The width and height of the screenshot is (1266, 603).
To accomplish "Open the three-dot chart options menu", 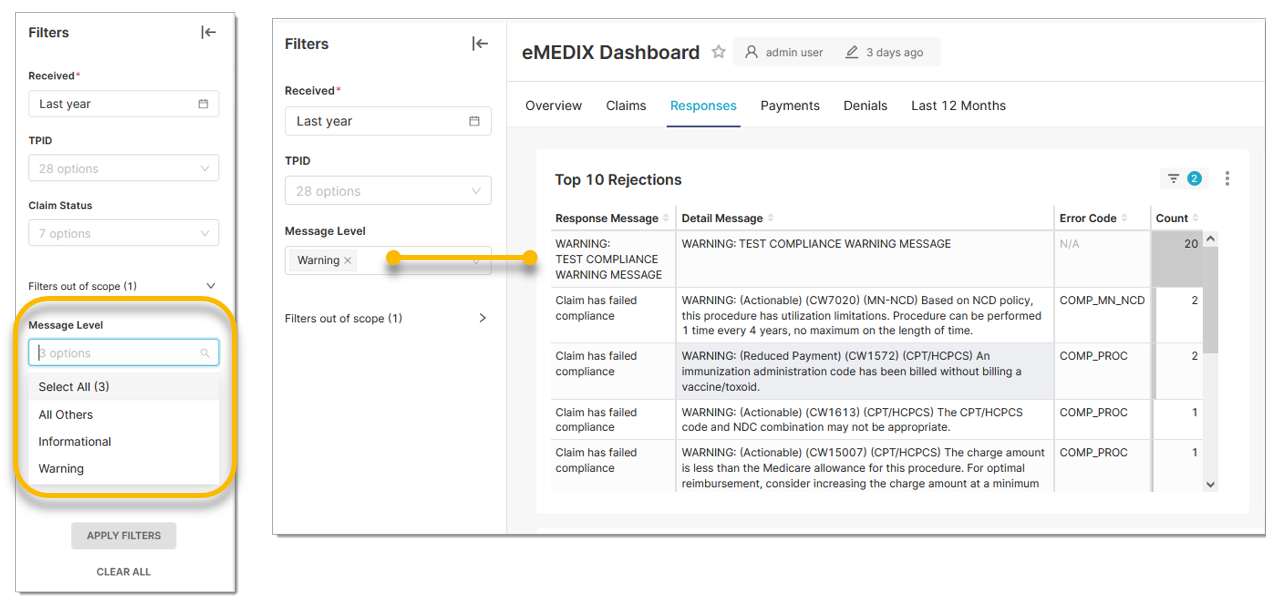I will [1227, 179].
